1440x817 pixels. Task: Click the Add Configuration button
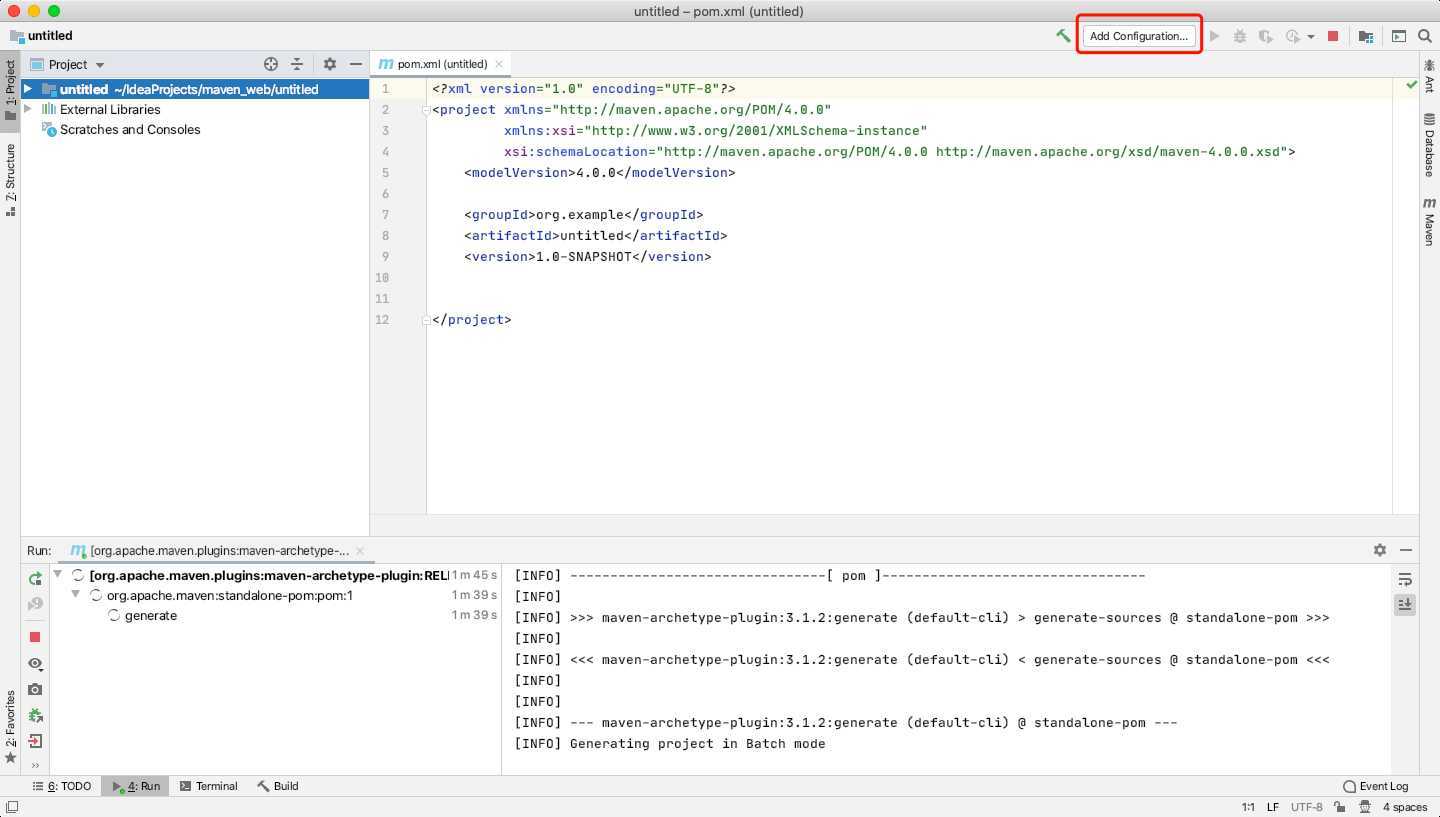[x=1139, y=36]
